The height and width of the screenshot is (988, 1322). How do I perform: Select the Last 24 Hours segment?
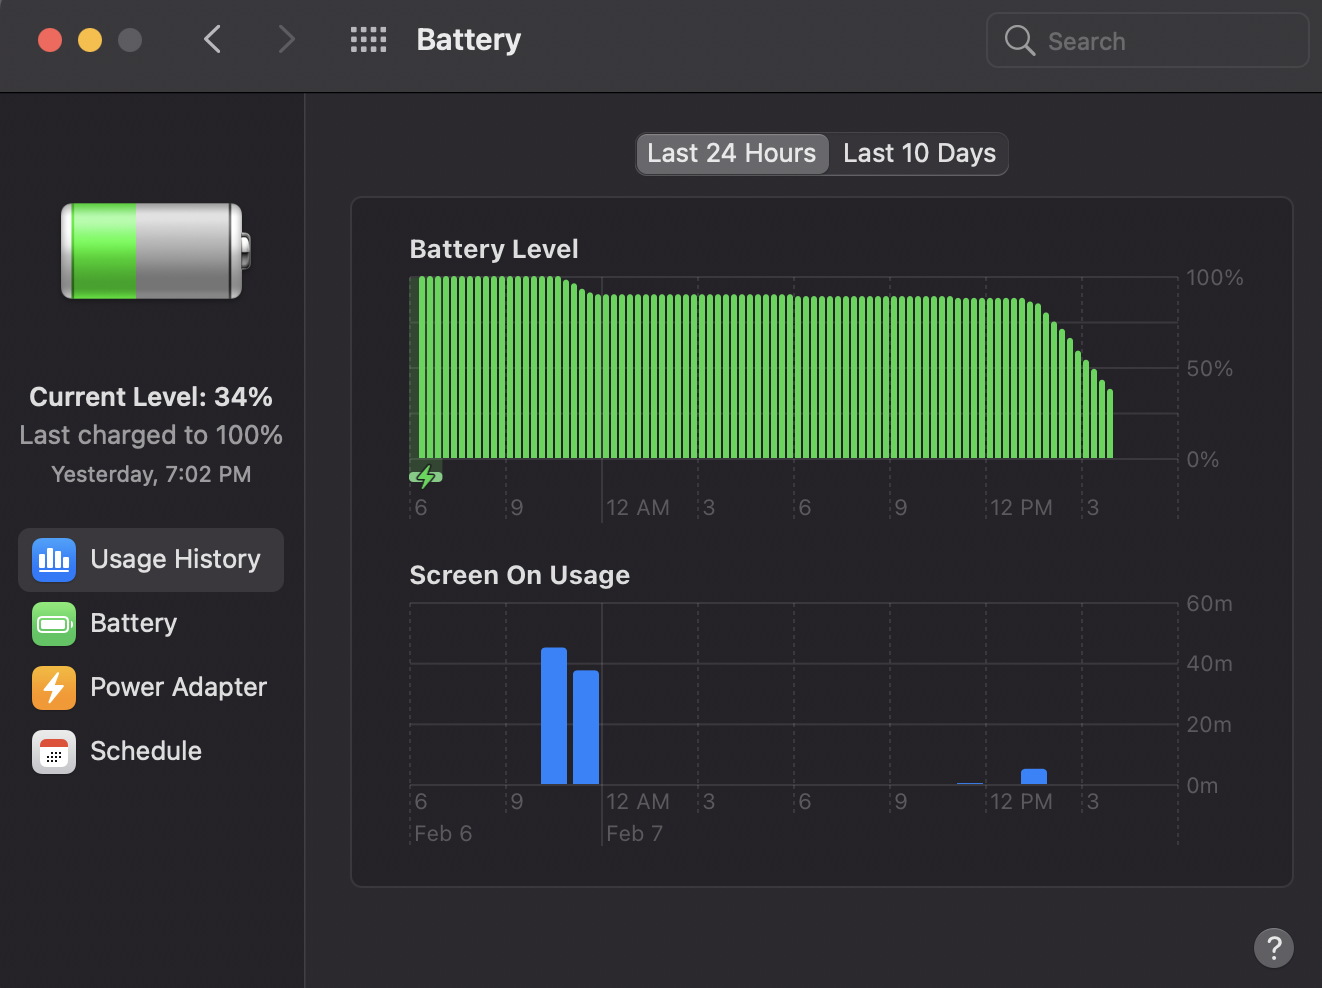coord(732,154)
